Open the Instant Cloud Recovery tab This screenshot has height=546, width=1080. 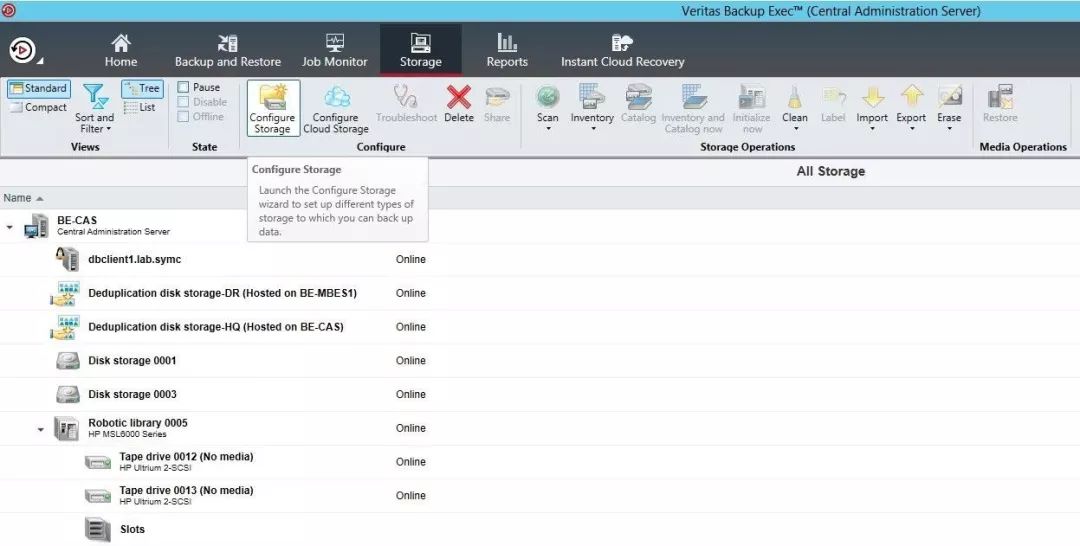click(623, 50)
